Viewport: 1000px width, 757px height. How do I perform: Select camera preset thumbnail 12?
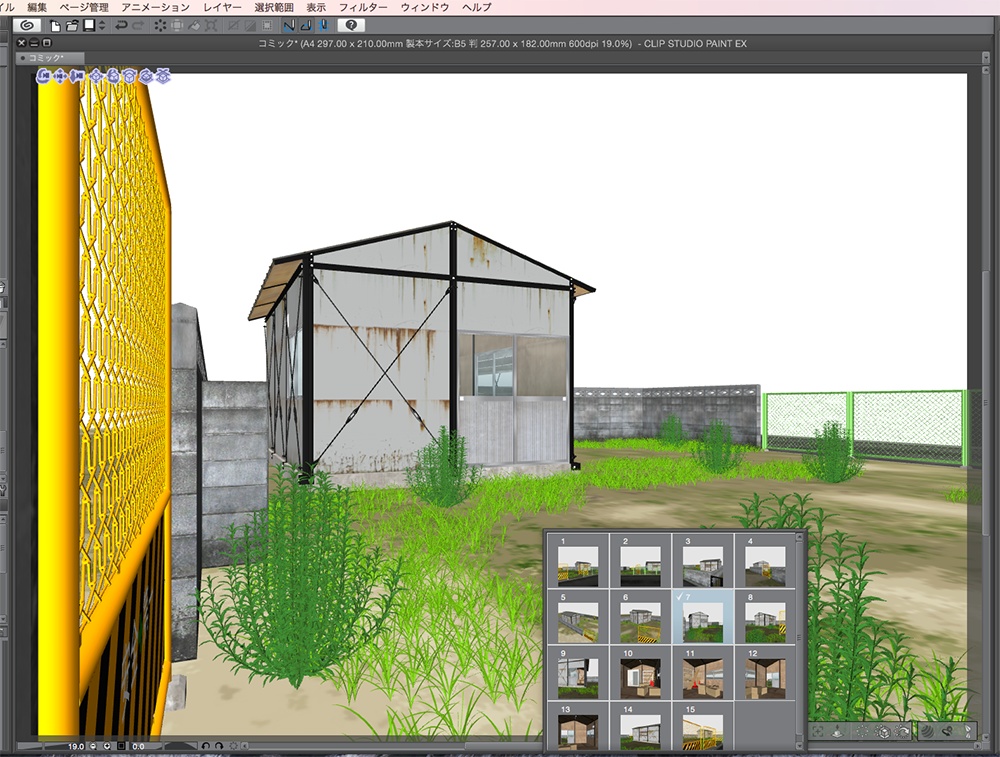tap(765, 673)
